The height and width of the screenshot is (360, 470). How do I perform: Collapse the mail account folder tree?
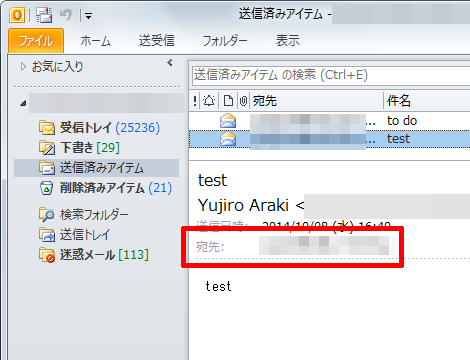point(23,103)
